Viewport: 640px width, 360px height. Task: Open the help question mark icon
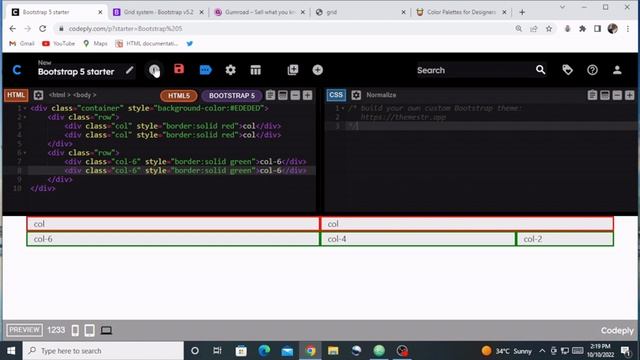(x=592, y=70)
